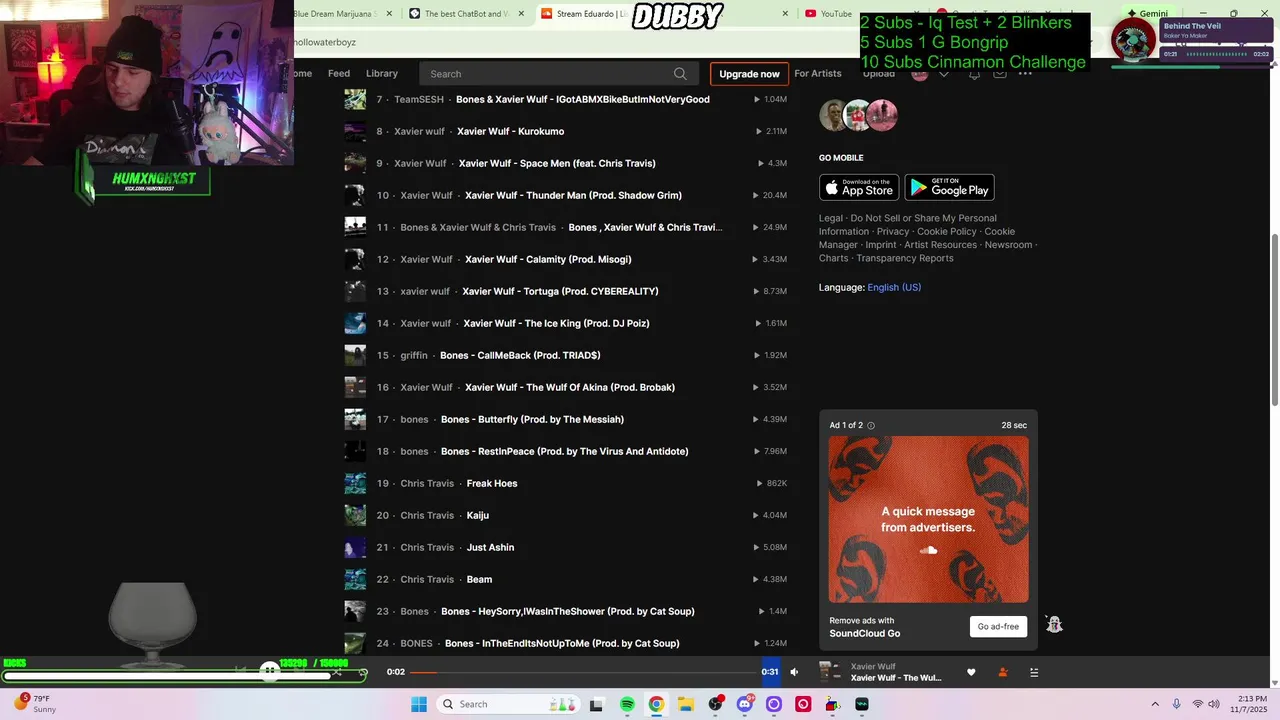Click the Upgrade now button
Screen dimensions: 1280x720
tap(749, 74)
